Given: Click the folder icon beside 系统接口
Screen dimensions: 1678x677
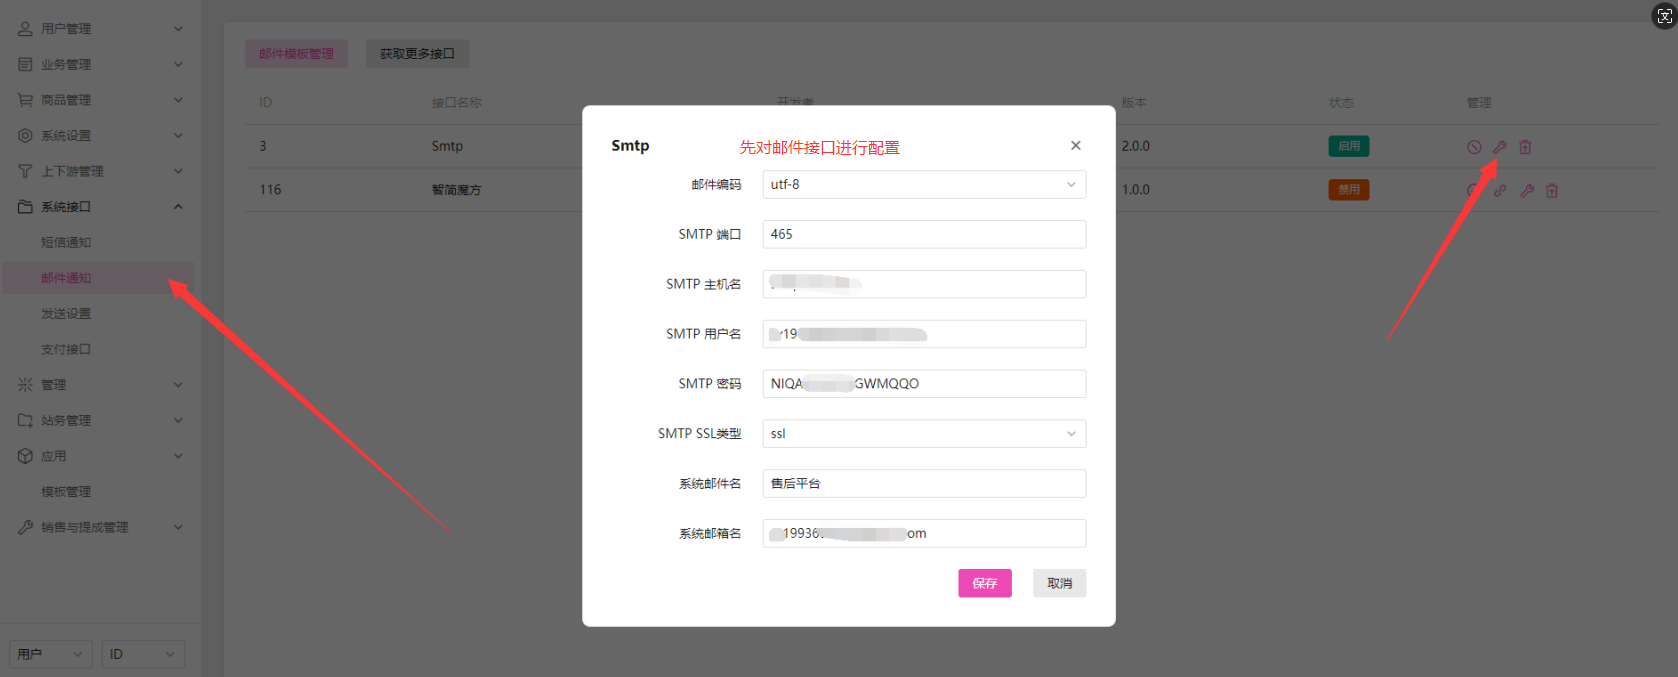Looking at the screenshot, I should (25, 207).
